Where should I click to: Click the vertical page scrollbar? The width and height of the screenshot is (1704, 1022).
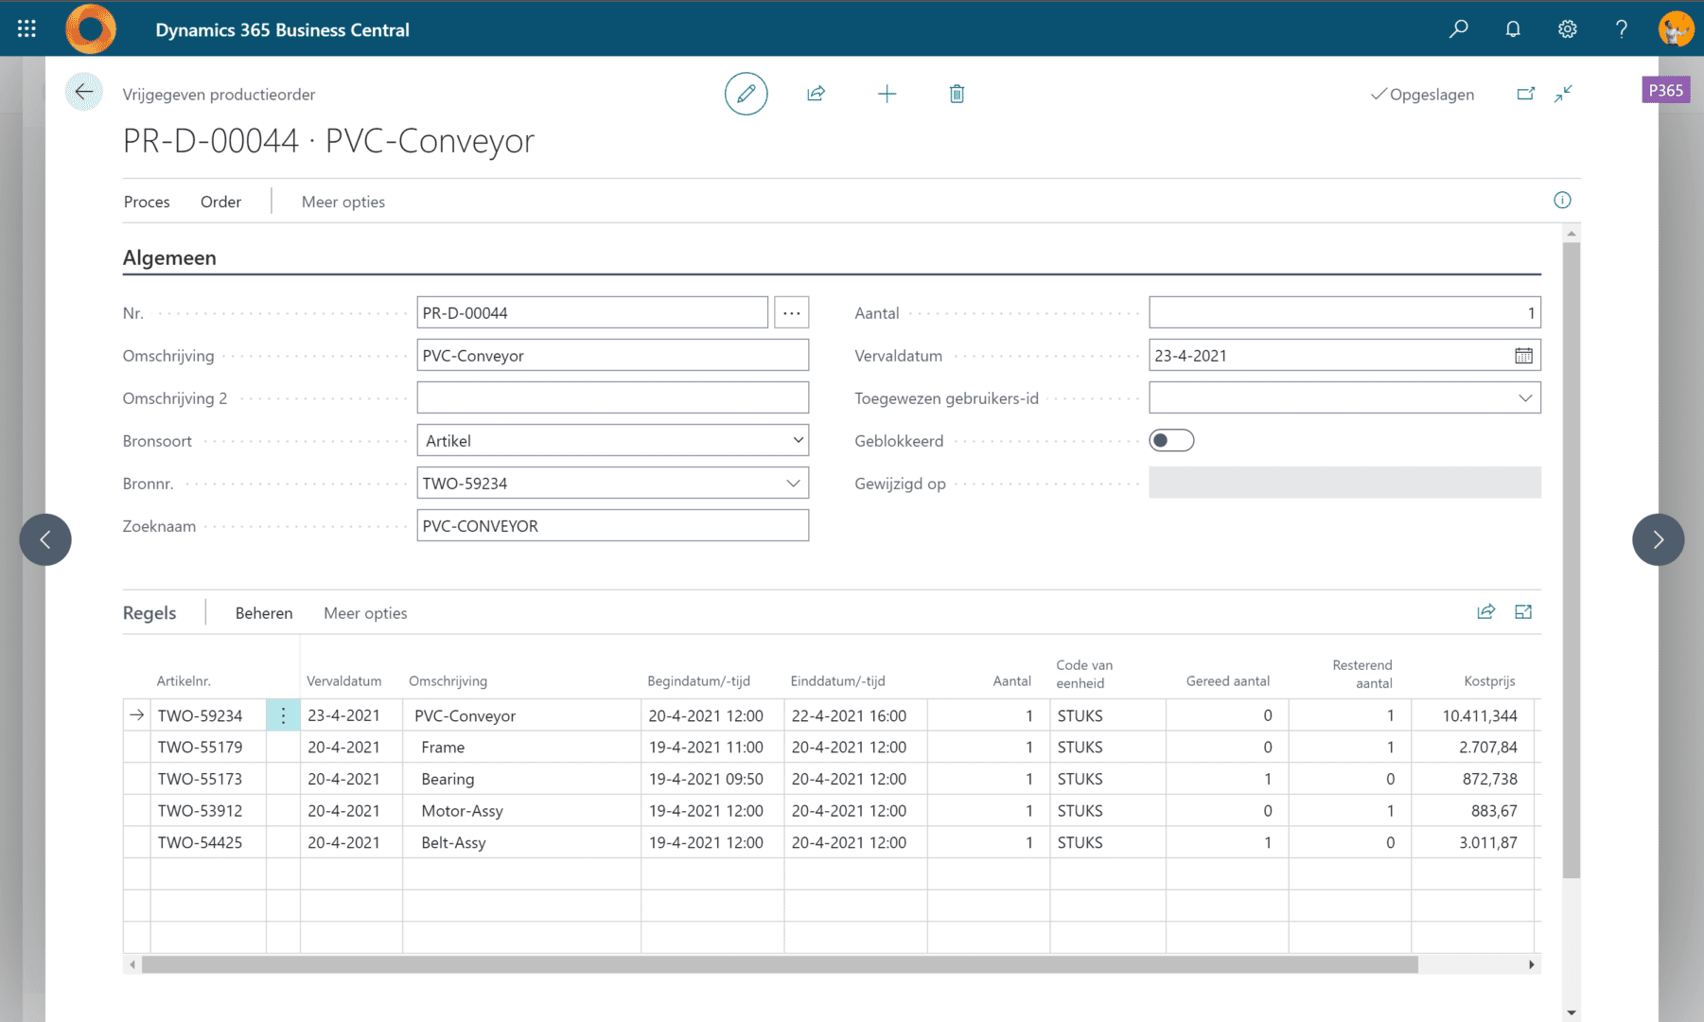pos(1571,560)
